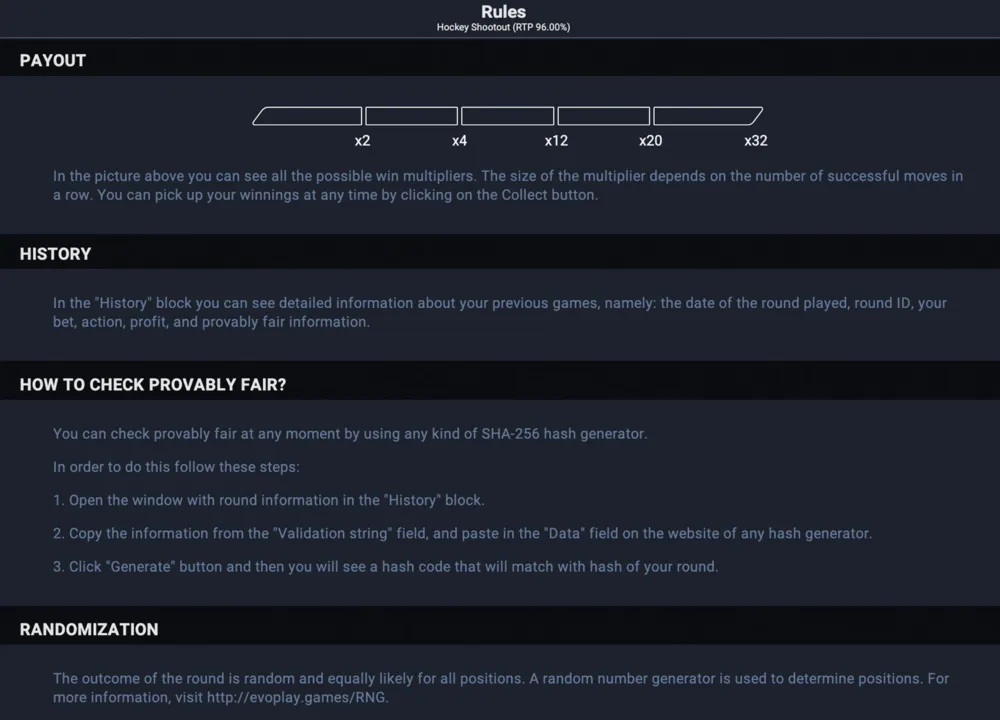Screen dimensions: 1000x720
Task: Click the second payout segment box
Action: pyautogui.click(x=411, y=116)
